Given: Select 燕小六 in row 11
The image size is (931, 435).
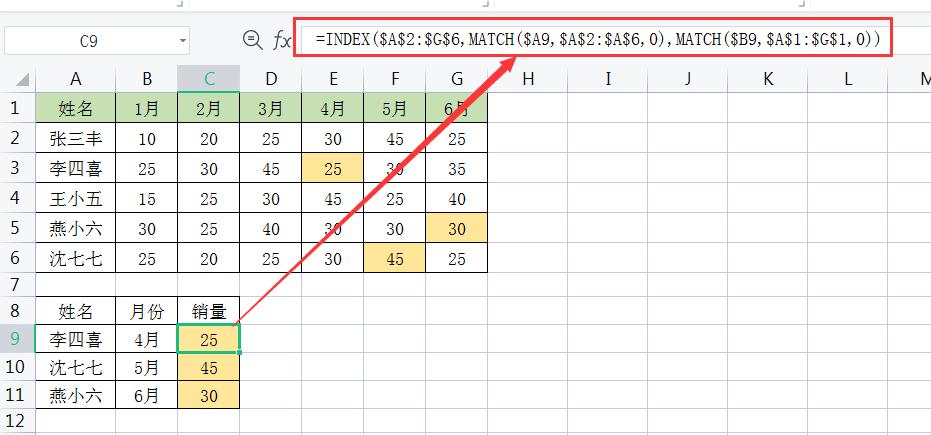Looking at the screenshot, I should pyautogui.click(x=75, y=395).
